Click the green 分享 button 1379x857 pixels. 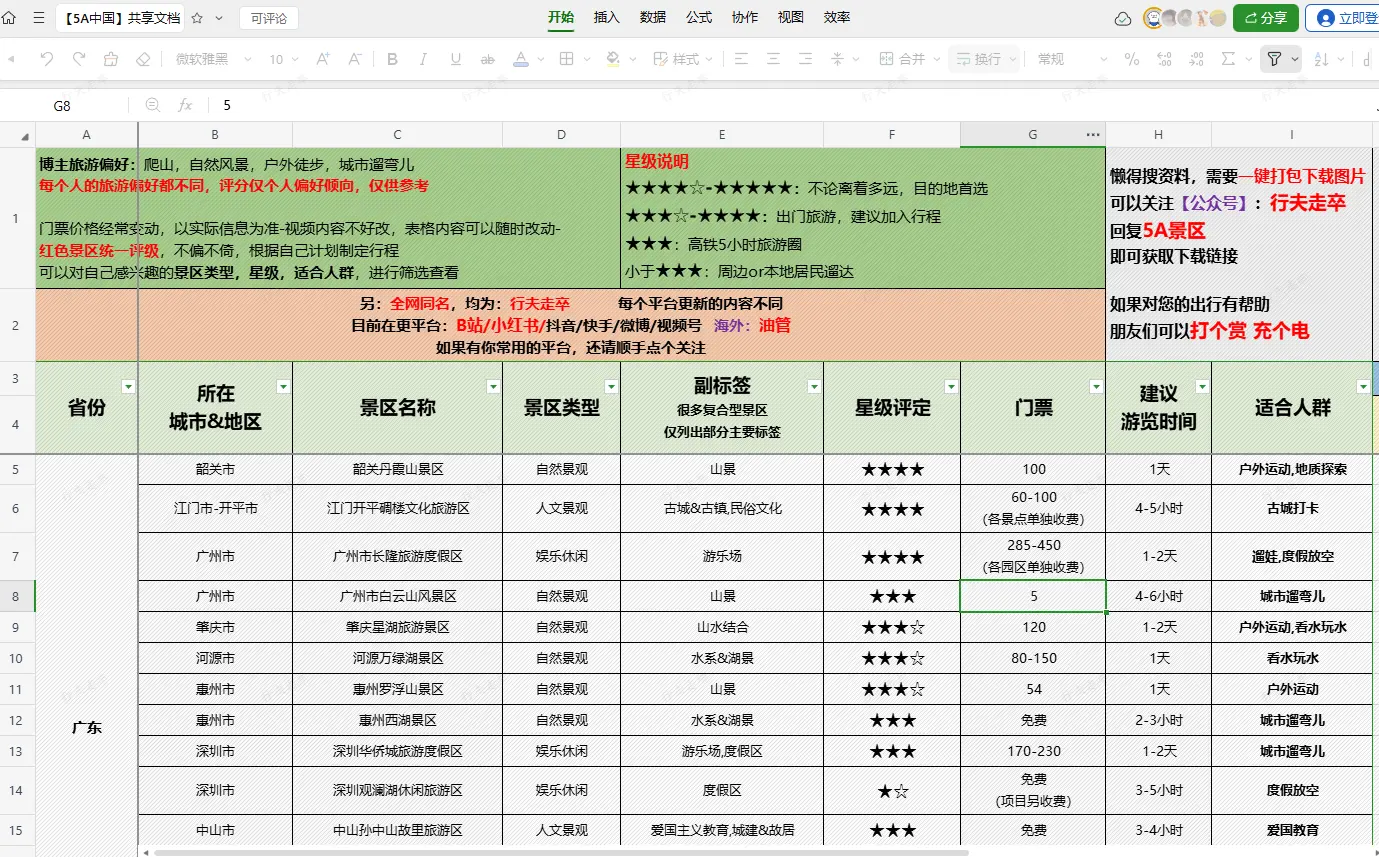(x=1265, y=18)
